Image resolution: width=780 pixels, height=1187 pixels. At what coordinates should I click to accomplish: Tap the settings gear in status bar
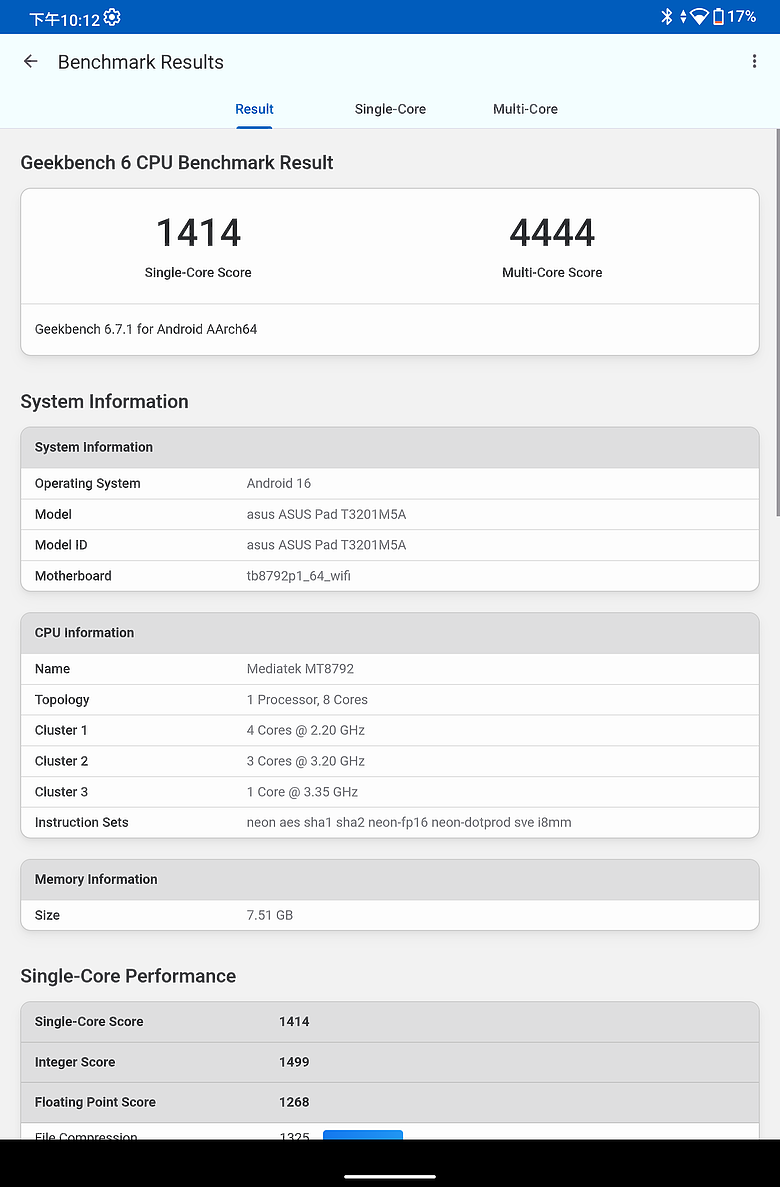point(112,17)
